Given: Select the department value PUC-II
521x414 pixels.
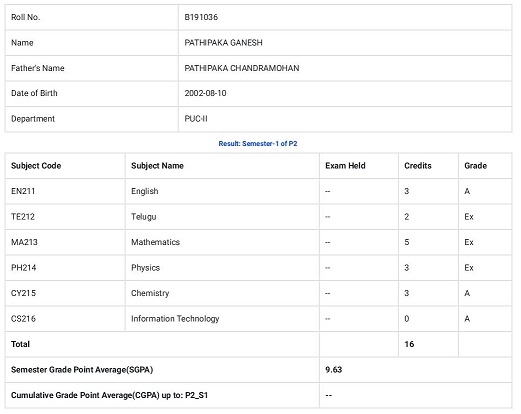Looking at the screenshot, I should click(x=196, y=119).
